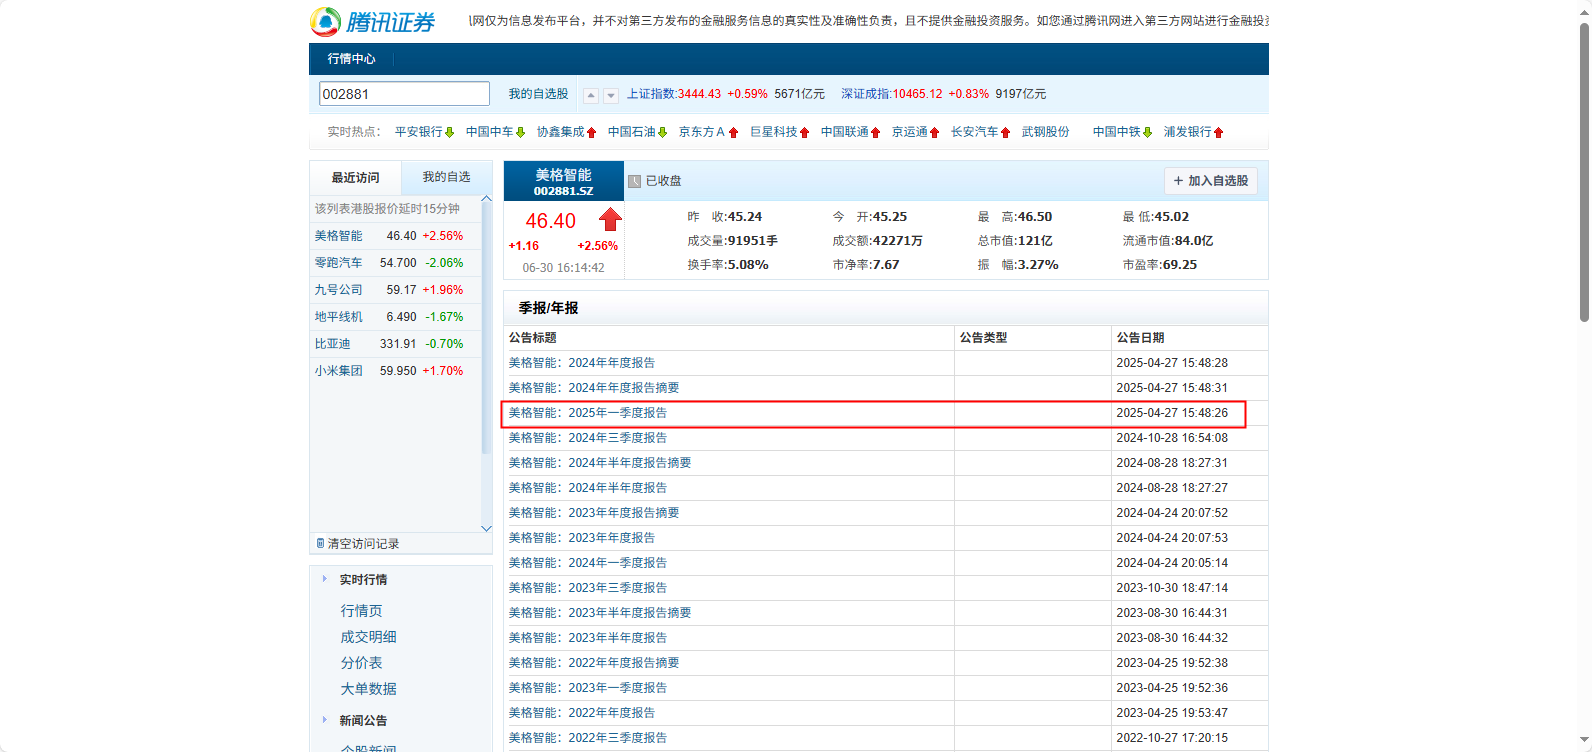Open the 行情中心 navigation item
Screen dimensions: 1592x752
coord(351,59)
